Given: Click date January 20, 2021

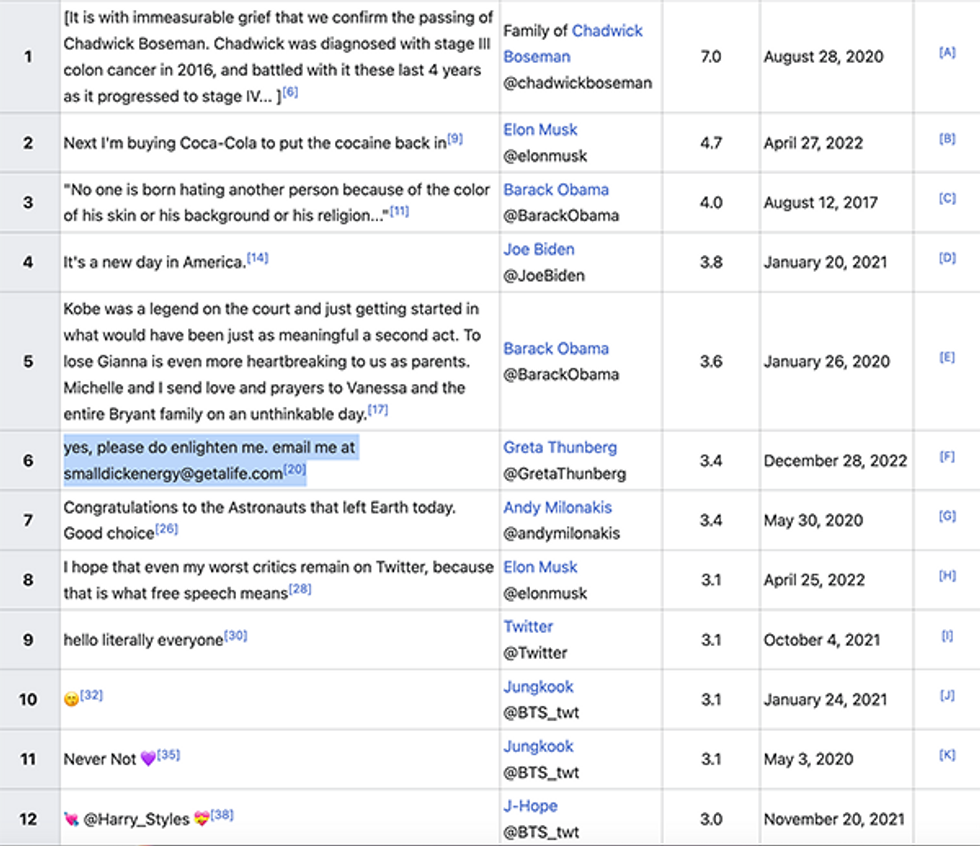Looking at the screenshot, I should [x=825, y=262].
